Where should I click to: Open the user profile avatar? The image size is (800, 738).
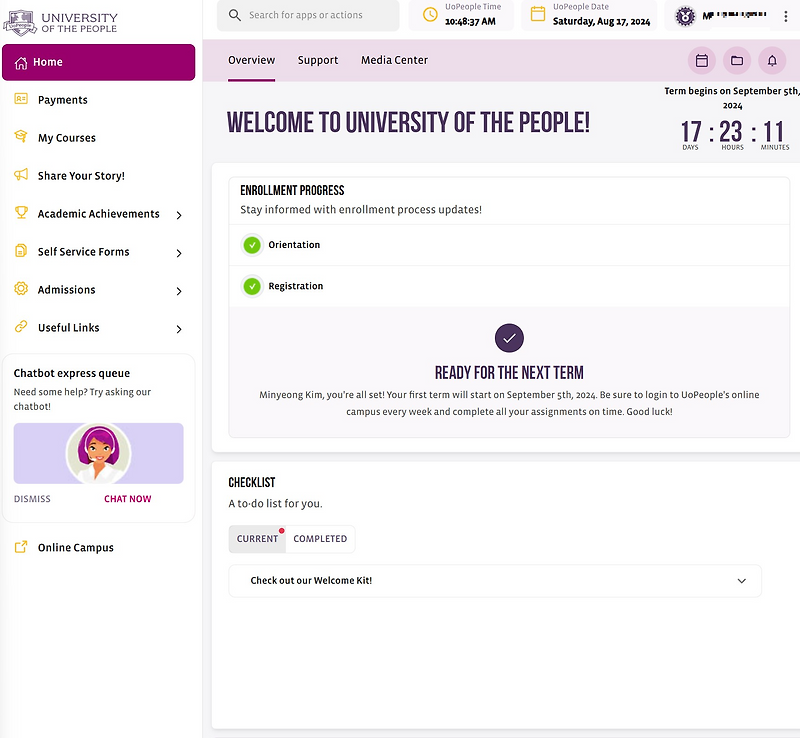[x=685, y=16]
